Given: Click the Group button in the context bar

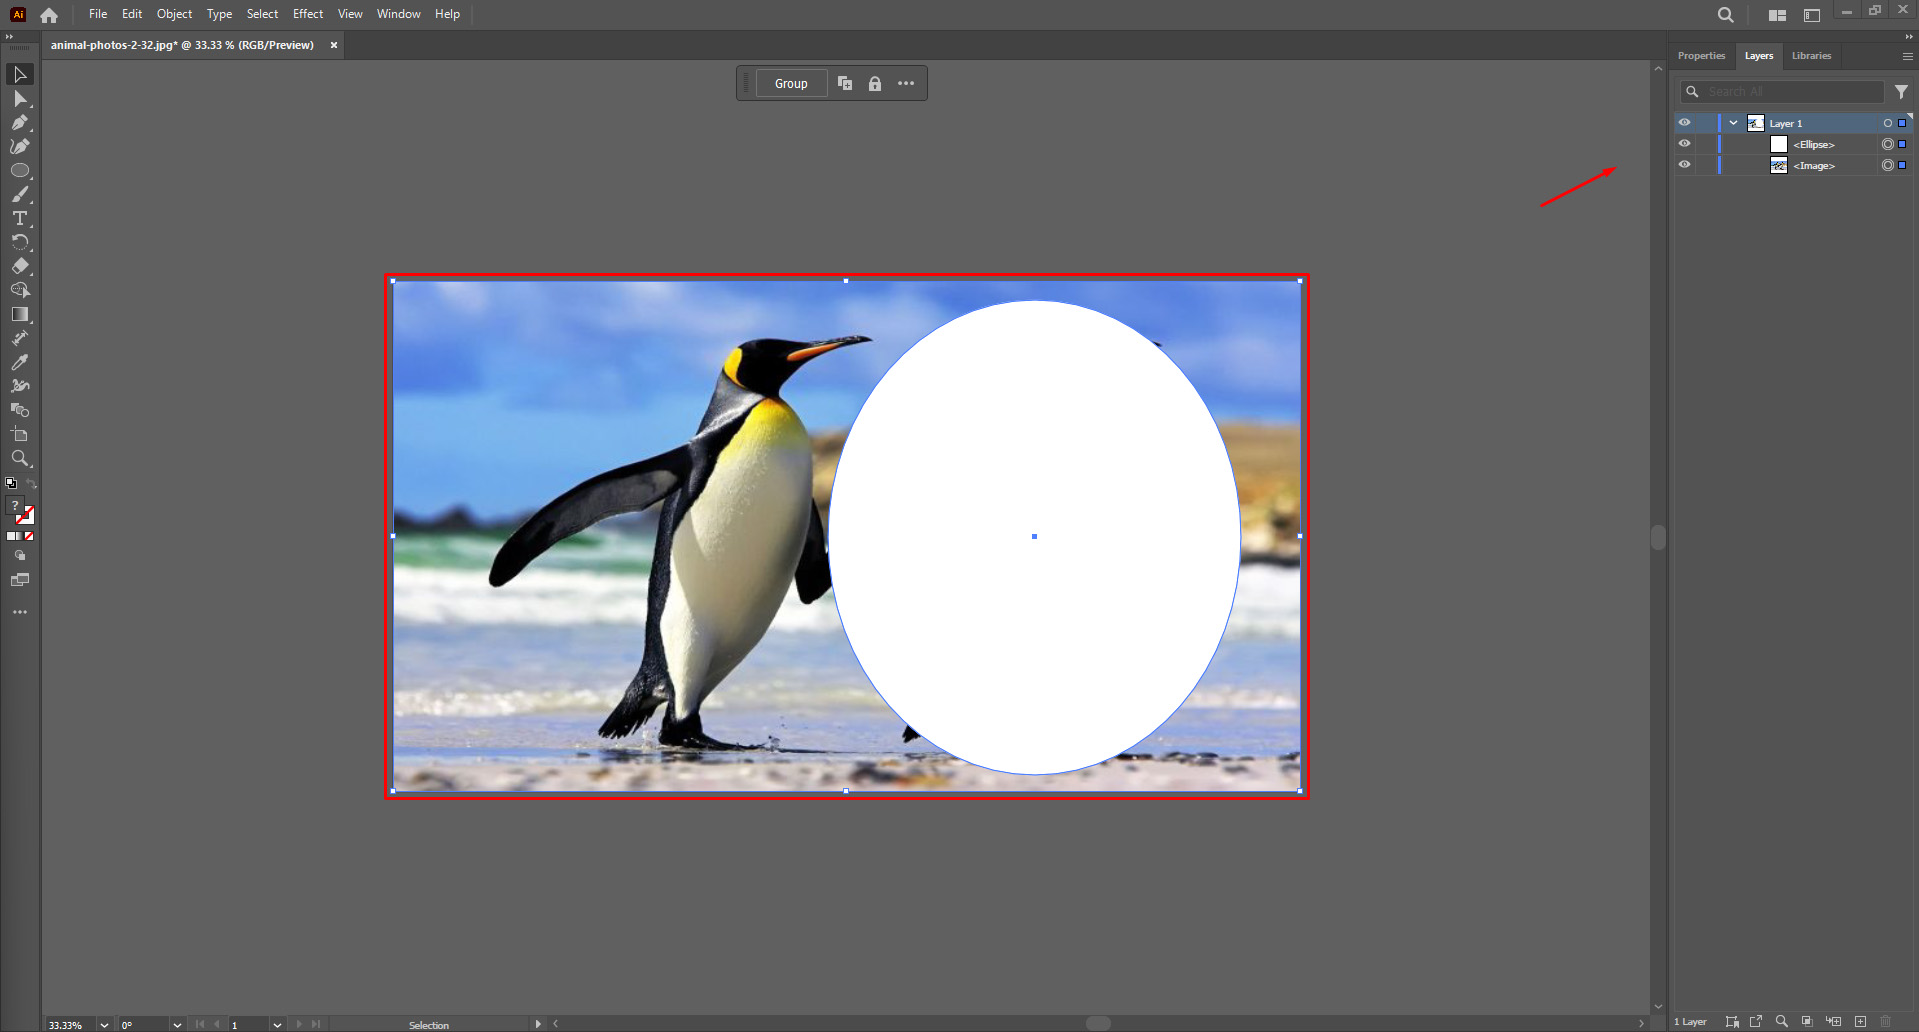Looking at the screenshot, I should [x=791, y=83].
